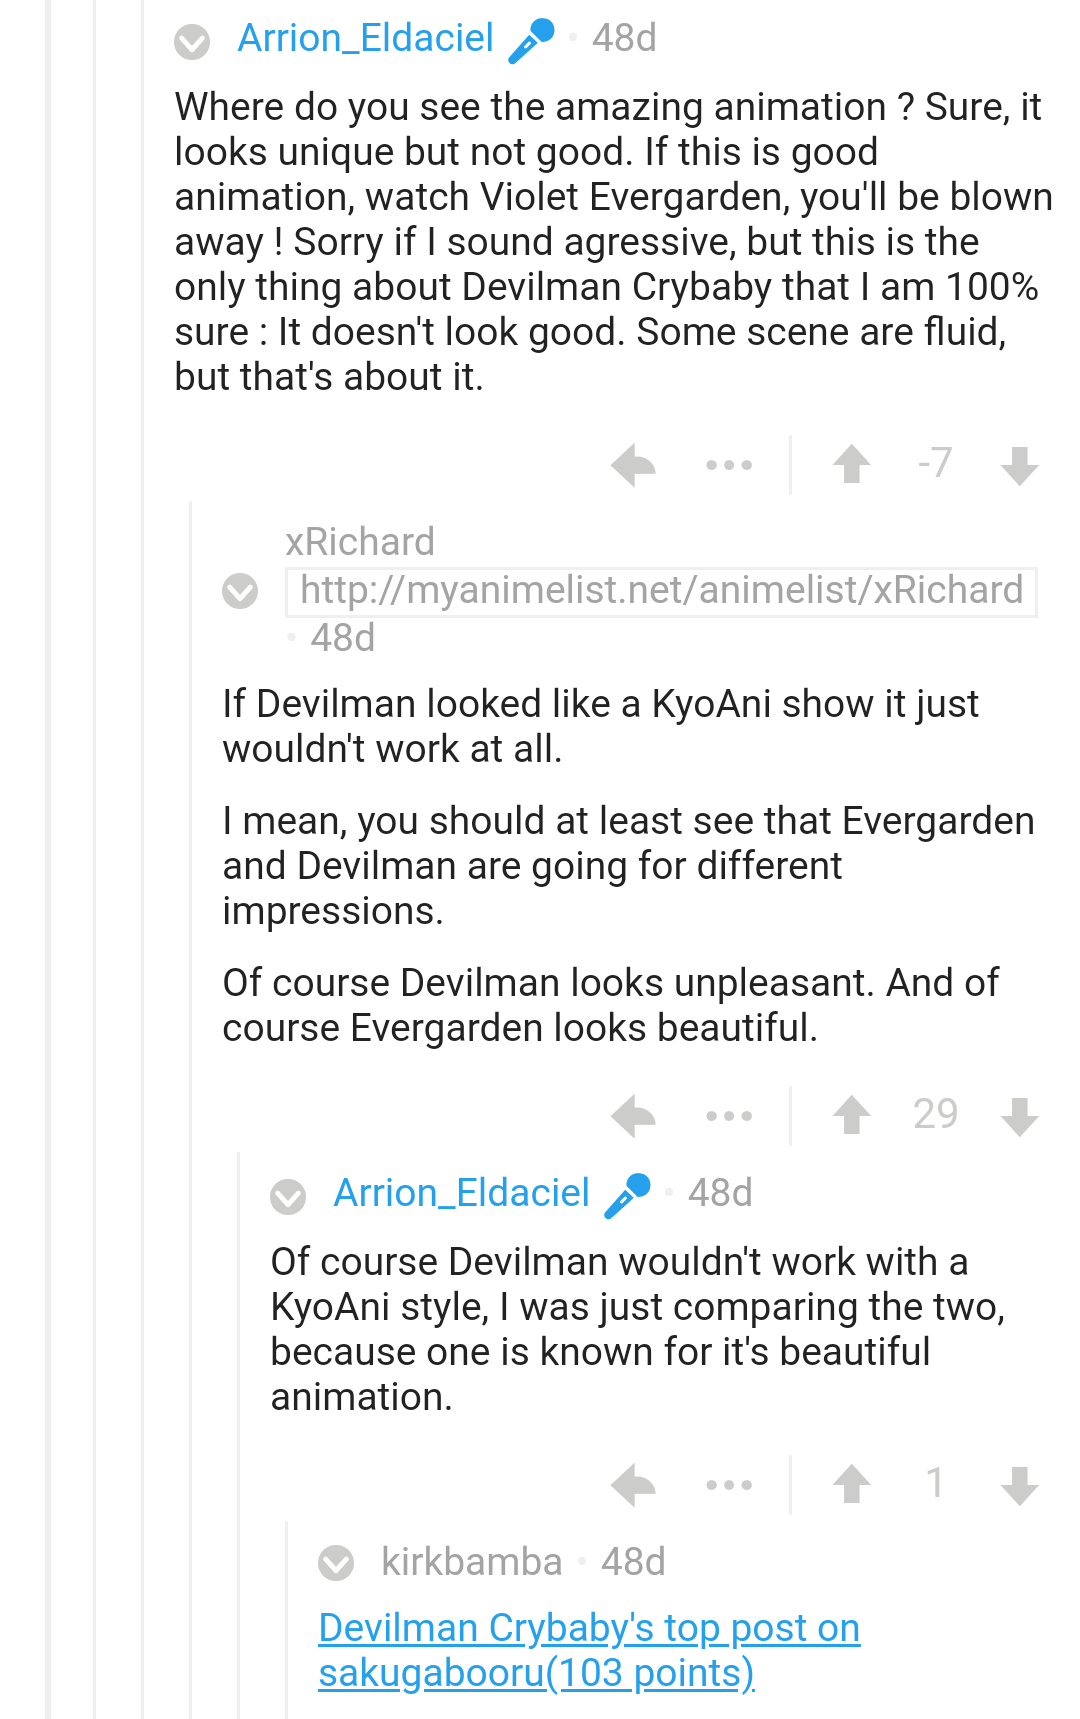This screenshot has width=1080, height=1719.
Task: Downvote Arrion_Eldaciel's reply with 1 point
Action: pyautogui.click(x=1019, y=1485)
